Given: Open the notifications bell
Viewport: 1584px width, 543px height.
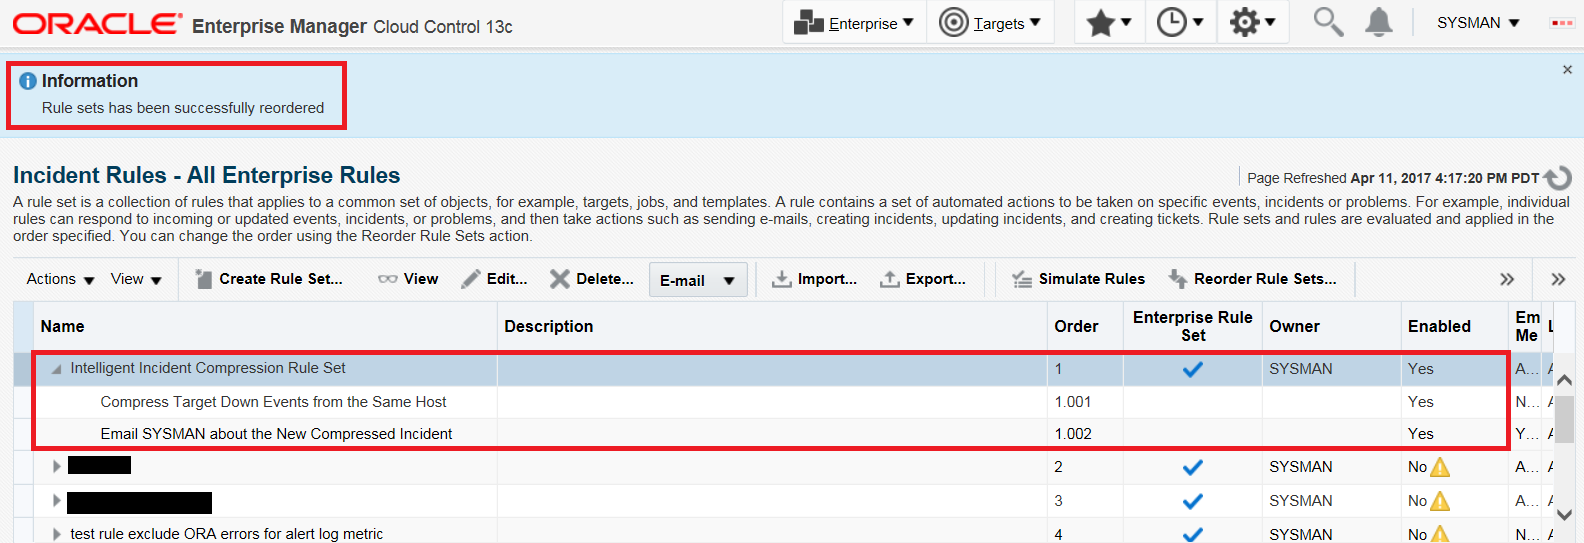Looking at the screenshot, I should 1379,22.
